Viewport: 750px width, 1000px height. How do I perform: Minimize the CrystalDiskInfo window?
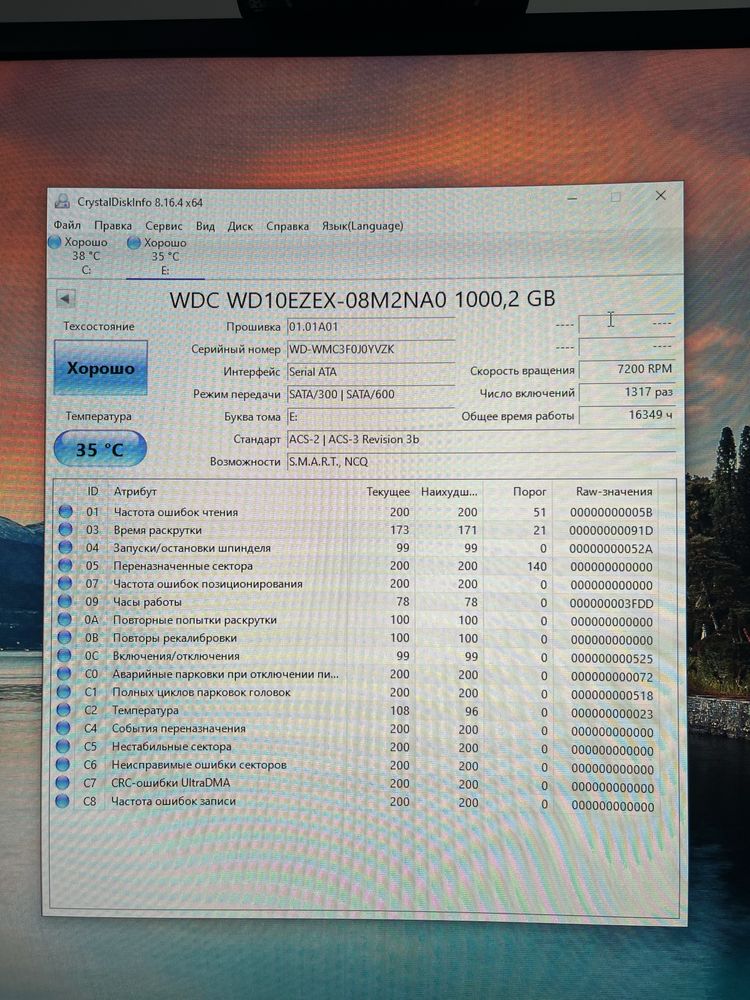coord(572,198)
